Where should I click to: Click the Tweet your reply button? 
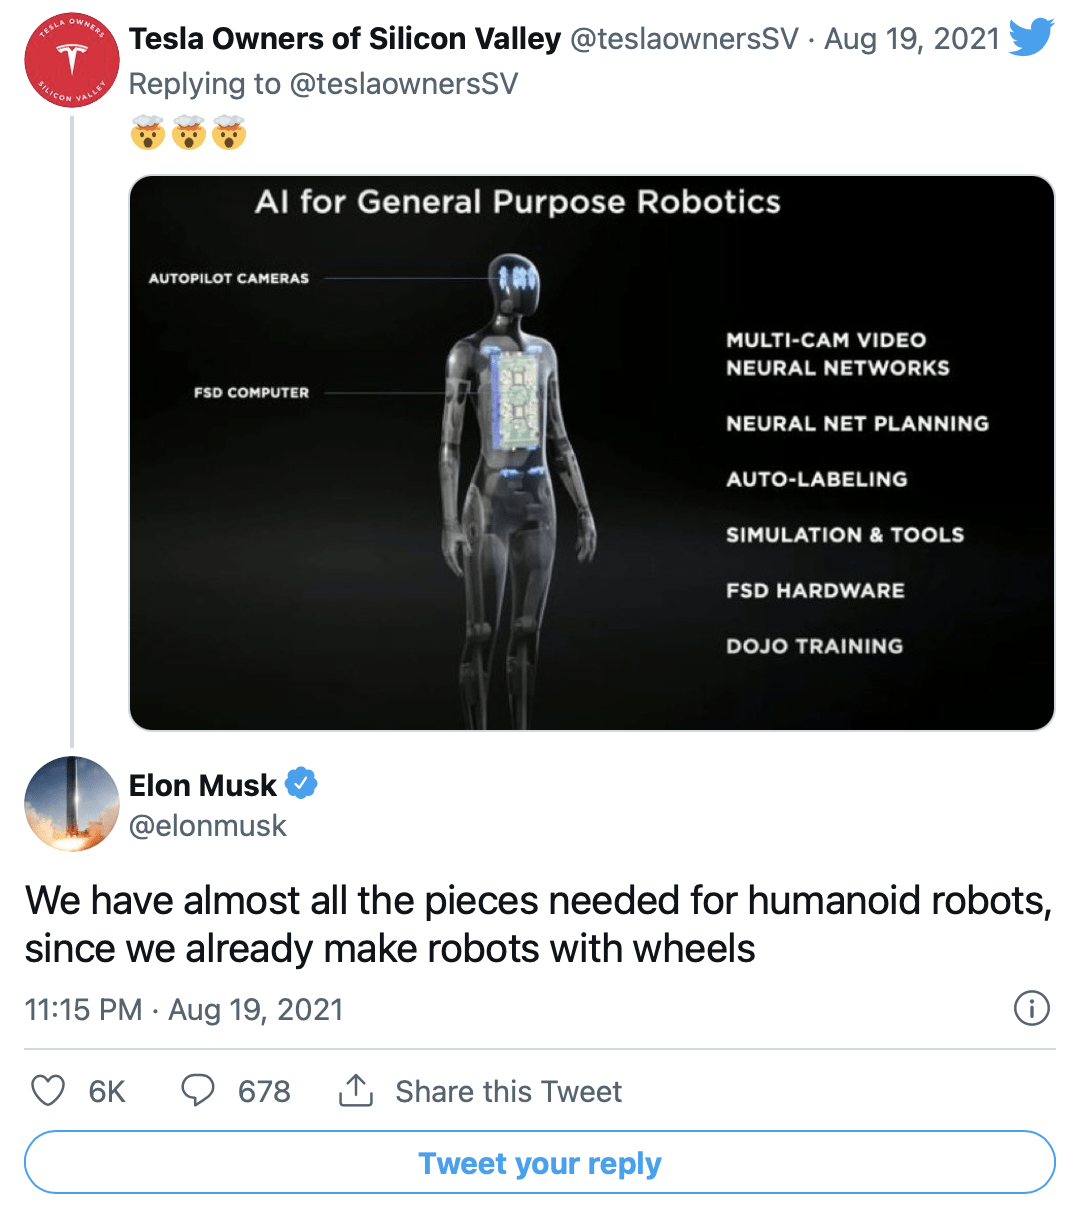(539, 1162)
